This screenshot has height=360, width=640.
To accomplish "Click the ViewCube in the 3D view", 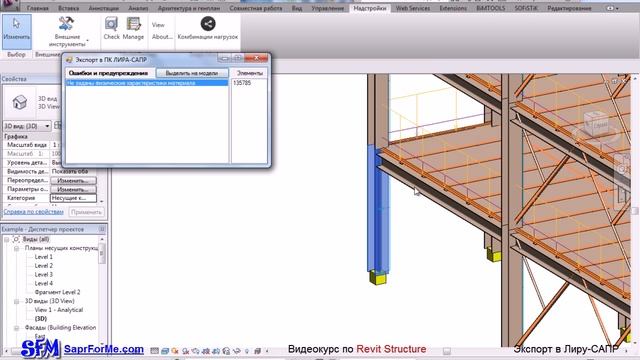I will 596,124.
